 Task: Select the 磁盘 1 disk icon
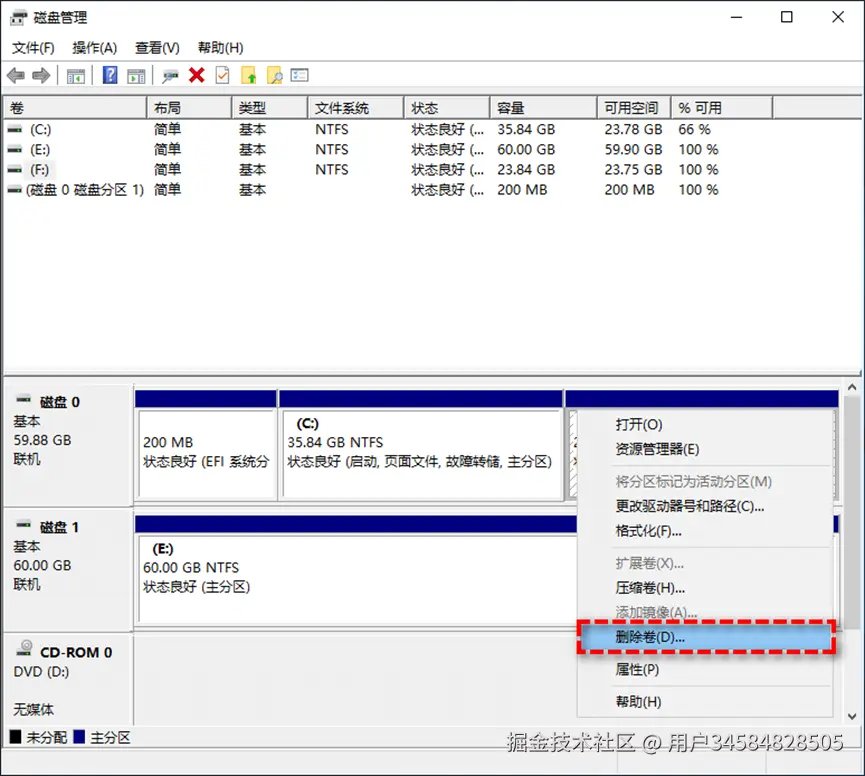click(24, 523)
